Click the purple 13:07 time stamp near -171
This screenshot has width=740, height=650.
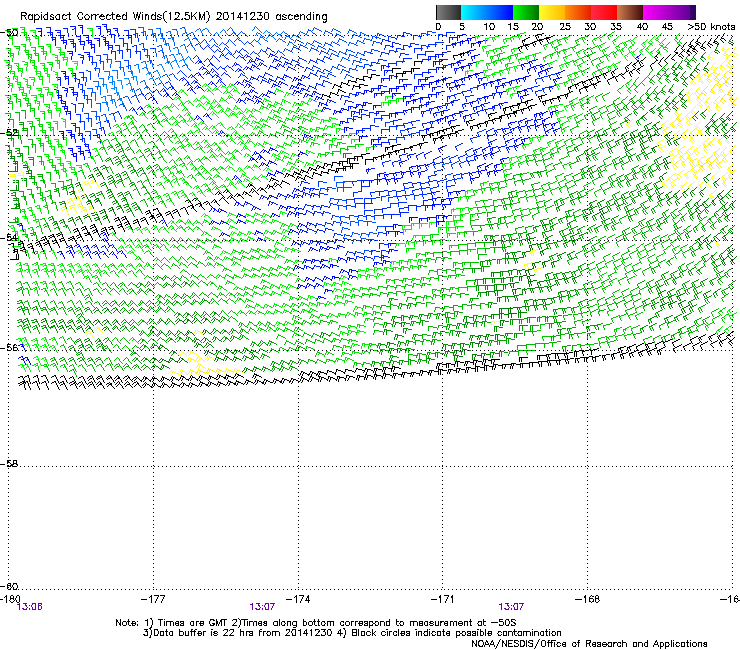pyautogui.click(x=511, y=607)
